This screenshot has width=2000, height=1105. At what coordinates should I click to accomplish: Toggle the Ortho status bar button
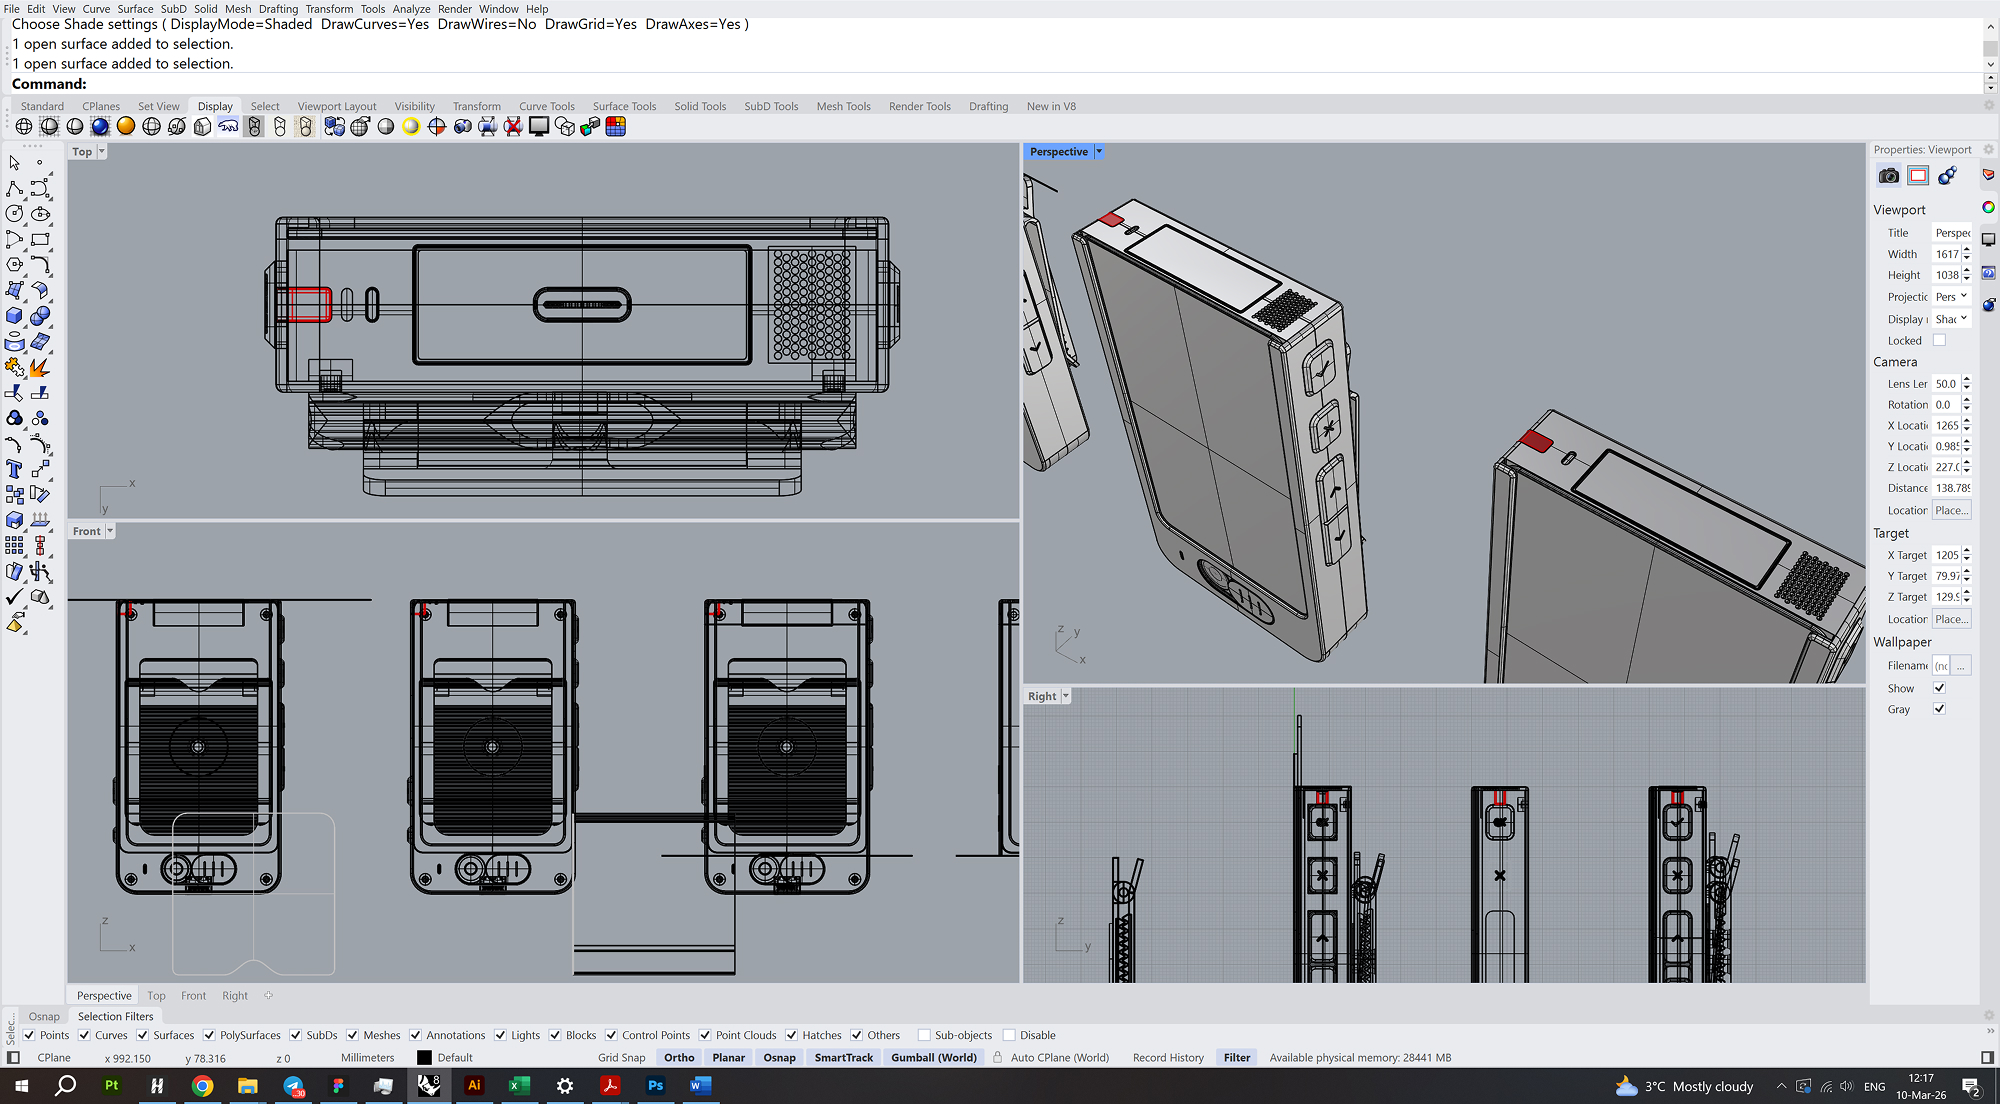(679, 1057)
